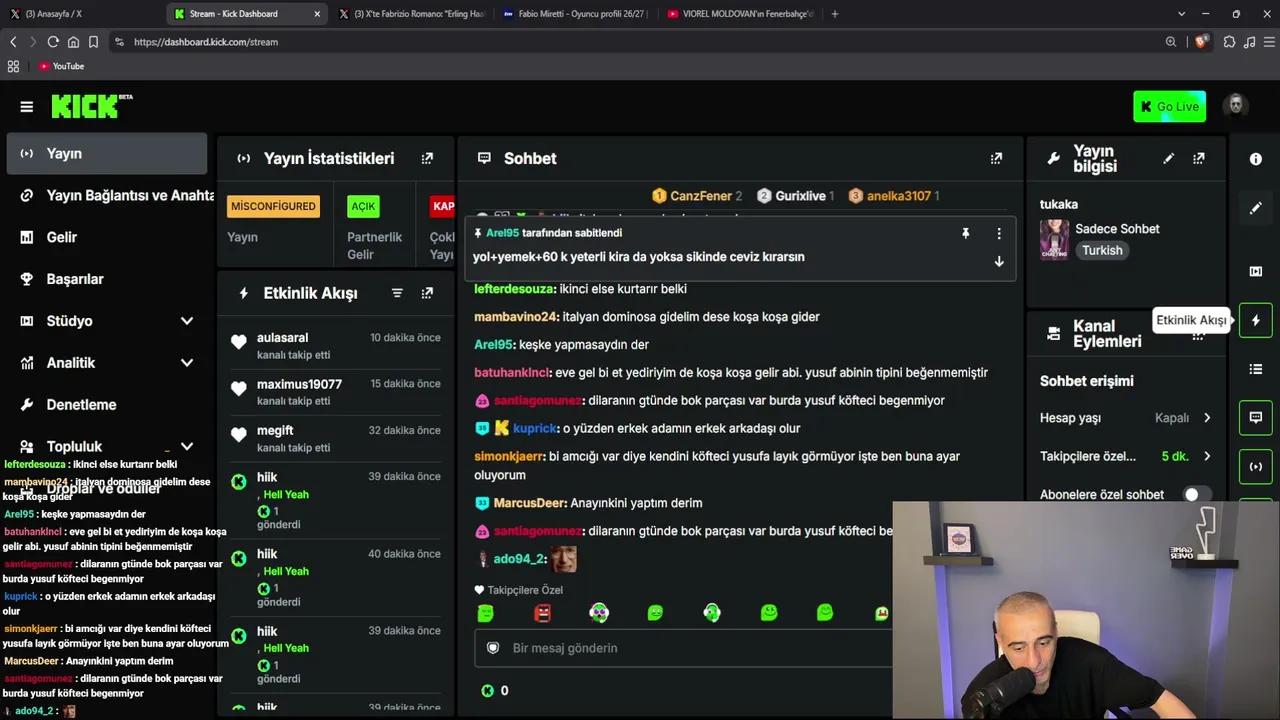Click the browser zoom magnifier icon
Screen dimensions: 1280x720
1171,42
